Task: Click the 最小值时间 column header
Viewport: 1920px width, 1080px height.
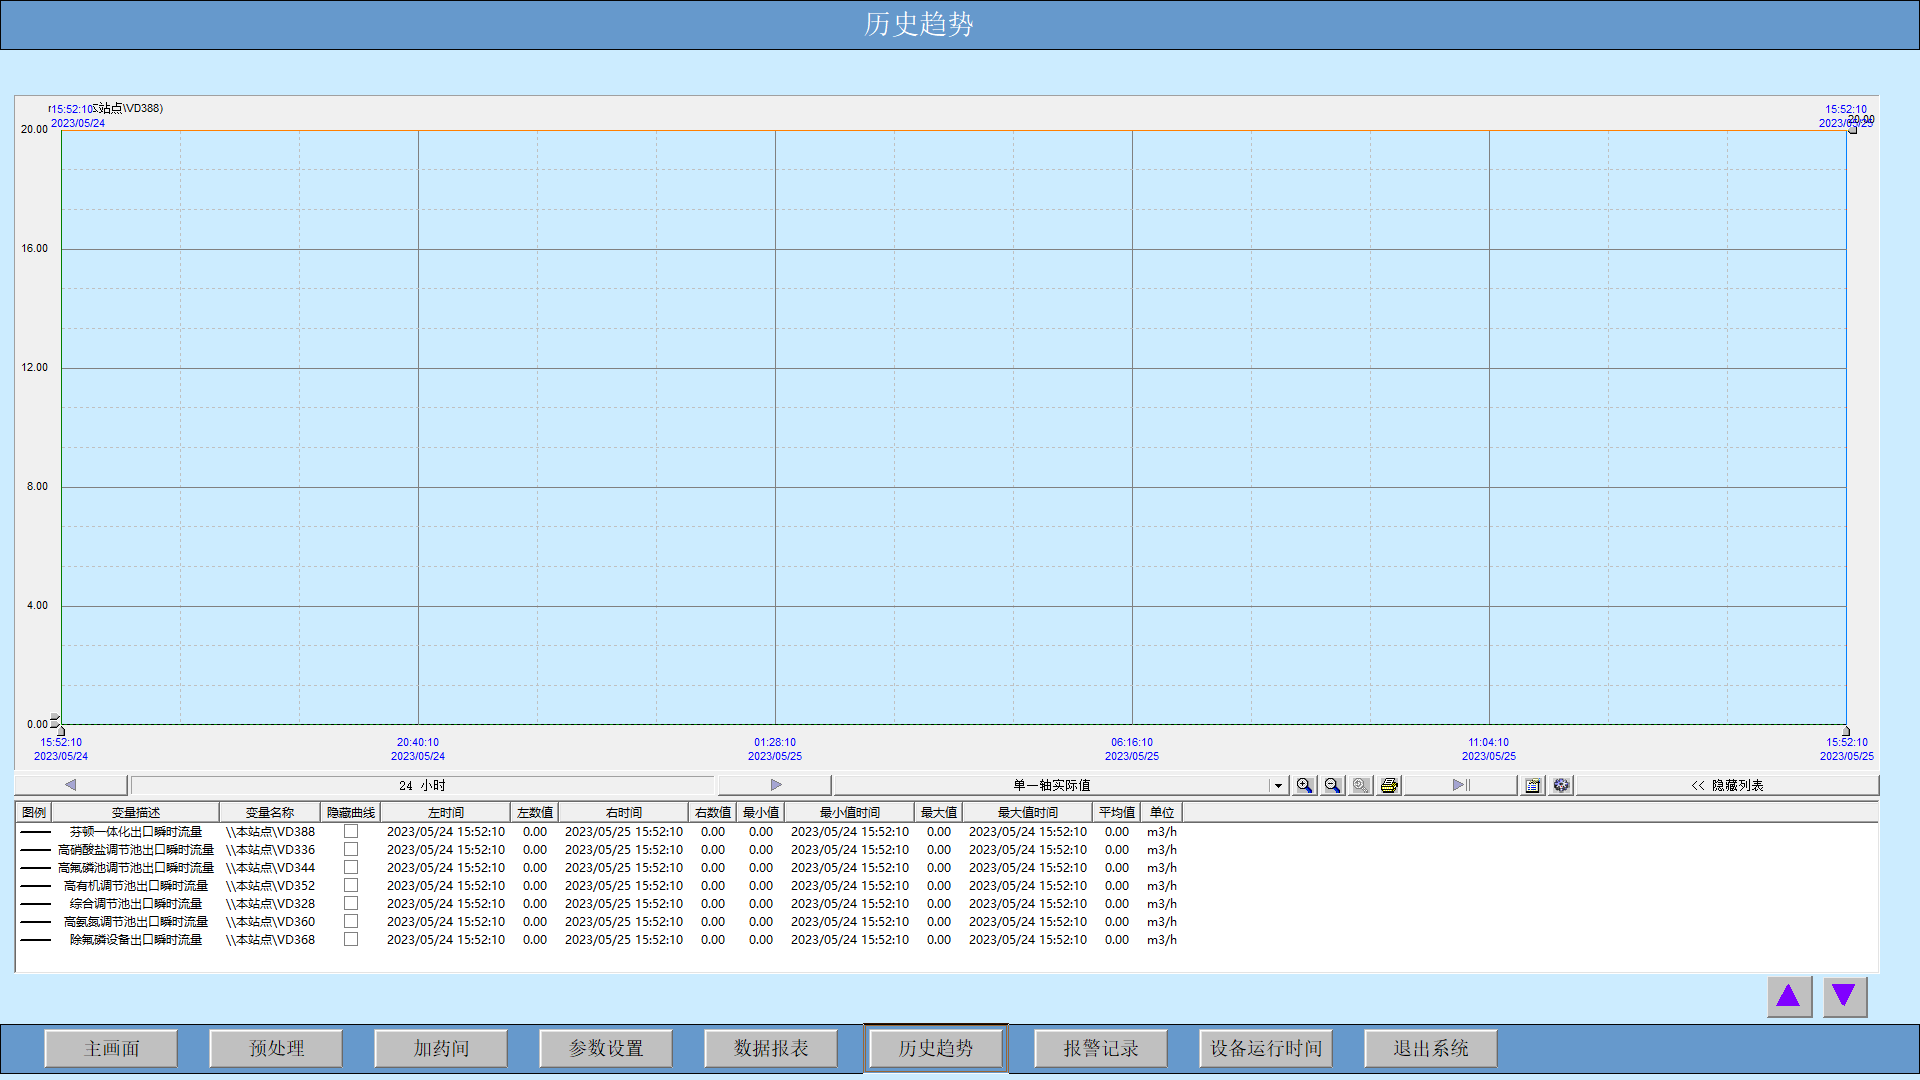Action: pos(850,812)
